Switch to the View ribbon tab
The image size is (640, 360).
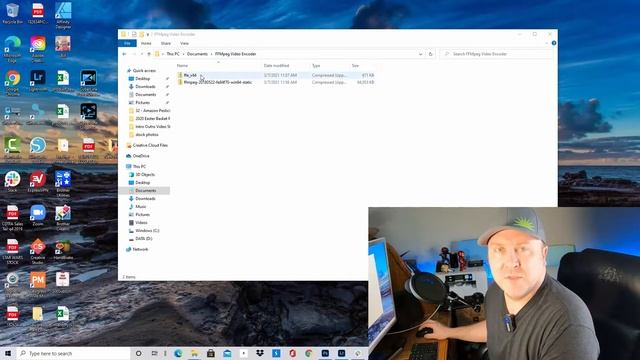184,43
